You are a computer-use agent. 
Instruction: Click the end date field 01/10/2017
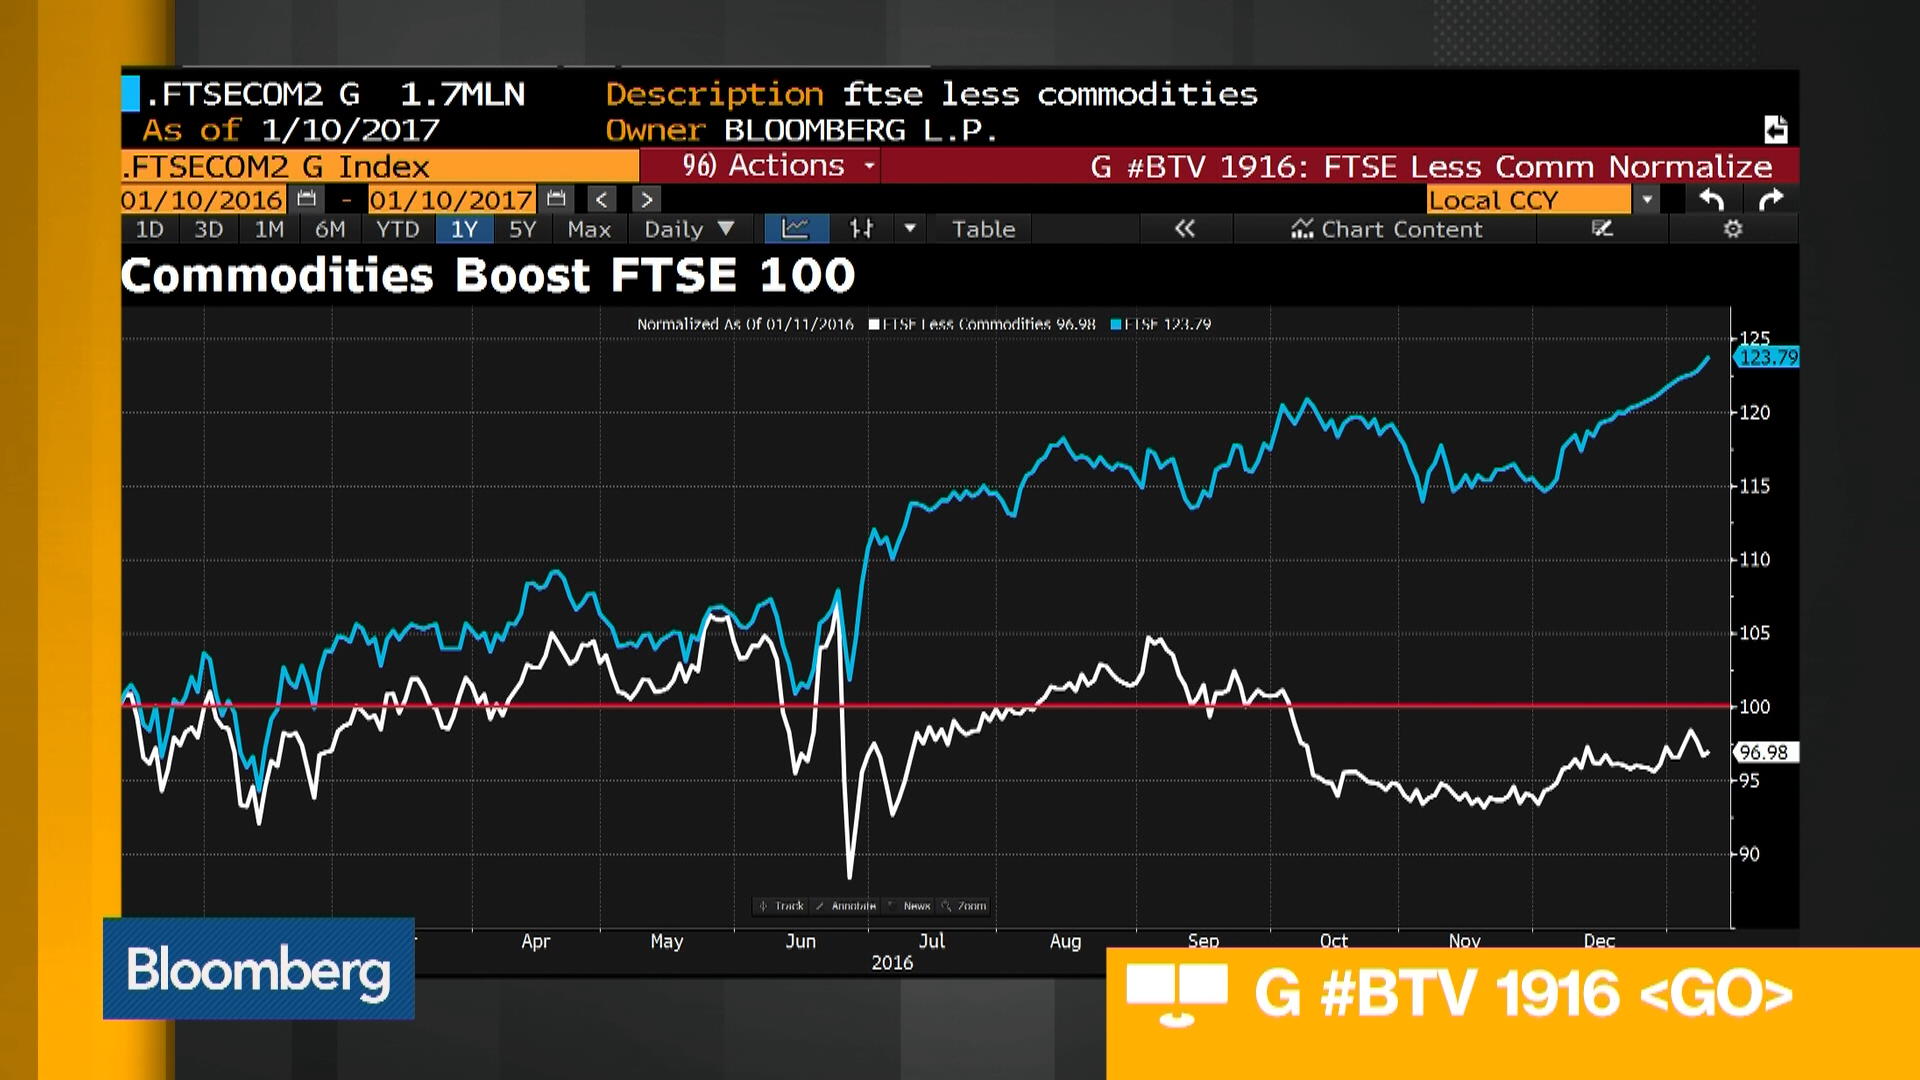[451, 199]
